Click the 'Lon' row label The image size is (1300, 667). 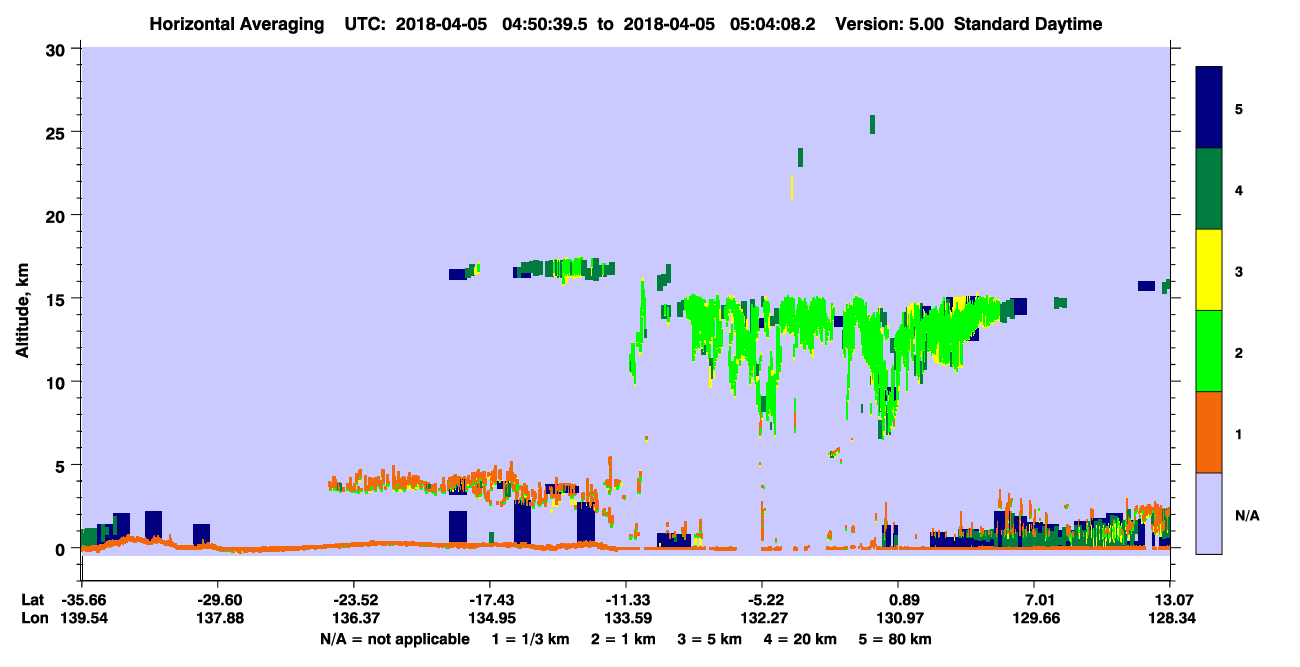point(34,618)
